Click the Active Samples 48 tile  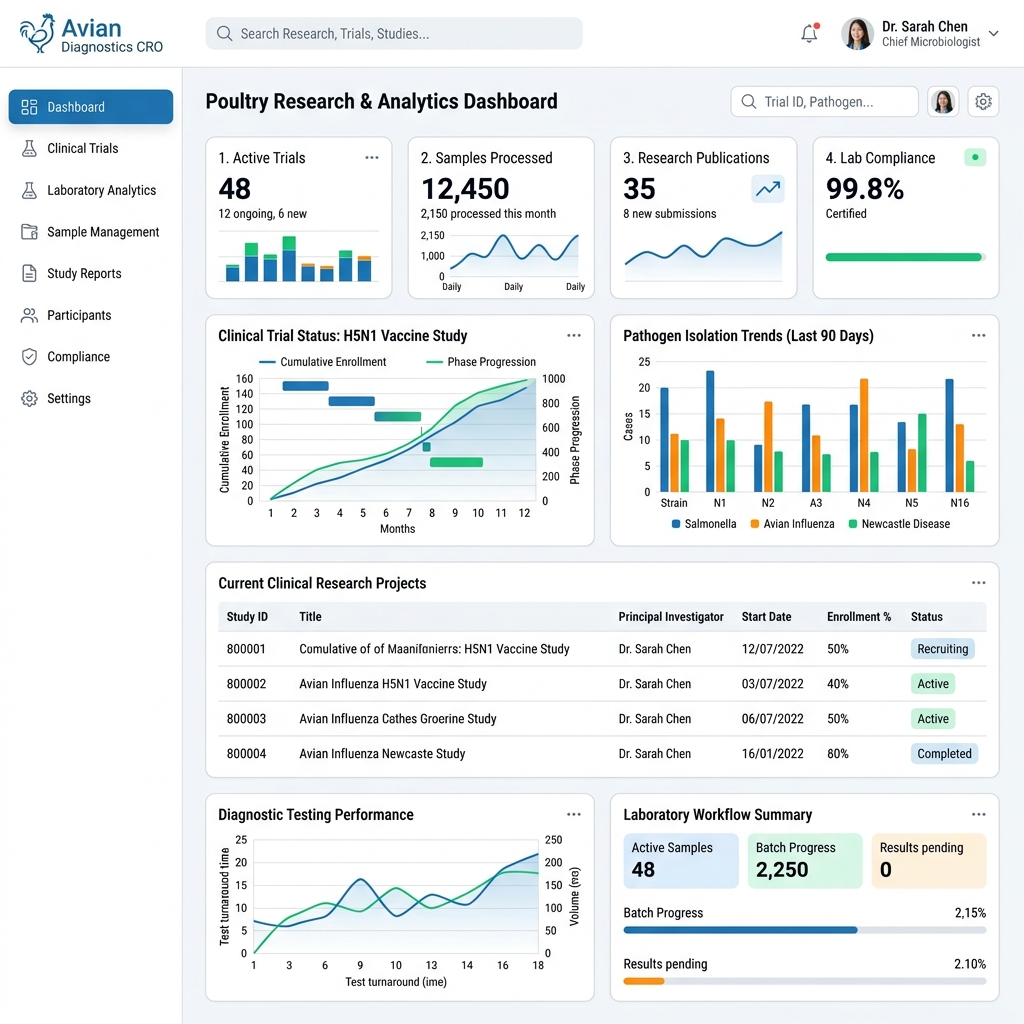[x=680, y=861]
